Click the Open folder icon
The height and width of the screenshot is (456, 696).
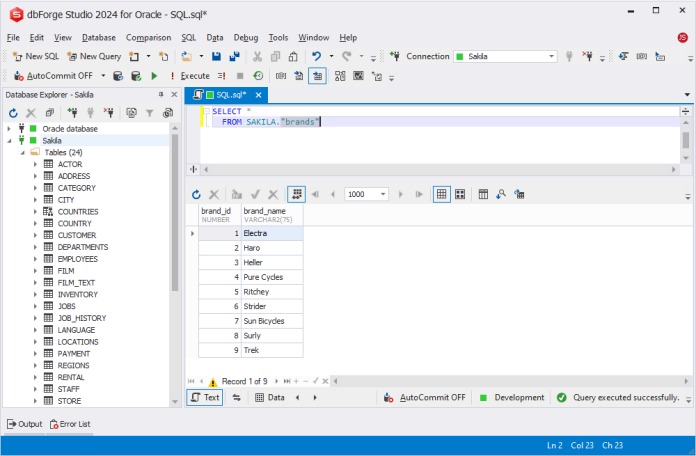click(x=187, y=56)
